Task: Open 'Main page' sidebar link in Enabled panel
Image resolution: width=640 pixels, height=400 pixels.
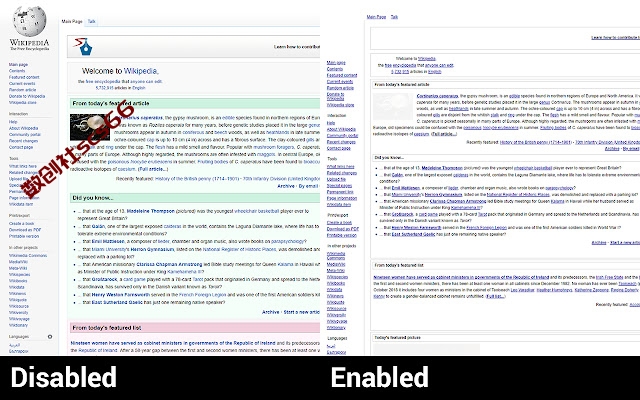Action: coord(336,62)
